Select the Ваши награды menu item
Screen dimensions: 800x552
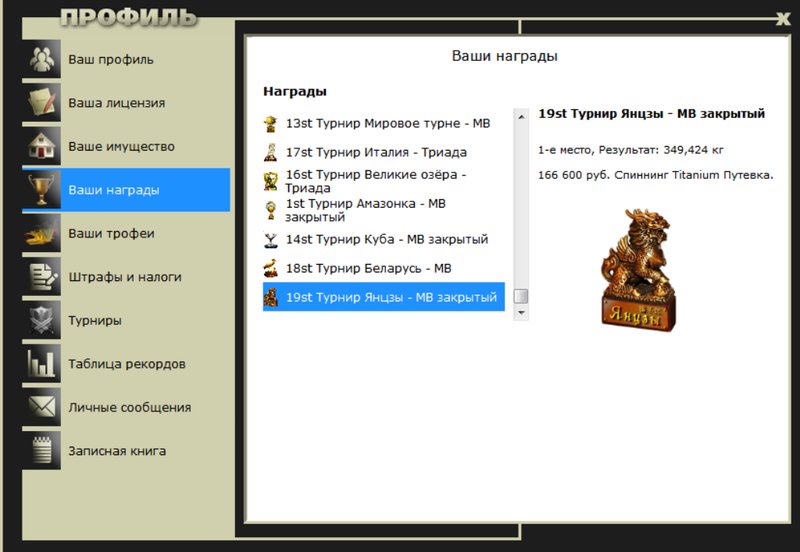[126, 190]
